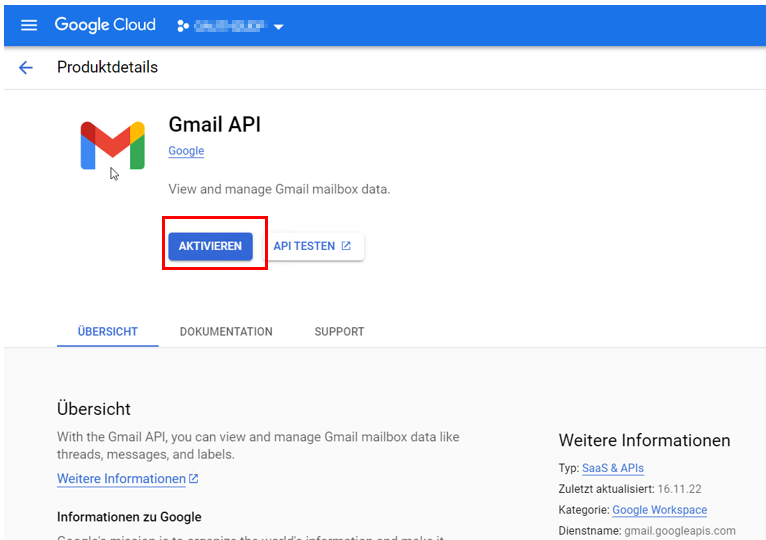Select the ÜBERSICHT tab
This screenshot has height=540, width=766.
[107, 332]
